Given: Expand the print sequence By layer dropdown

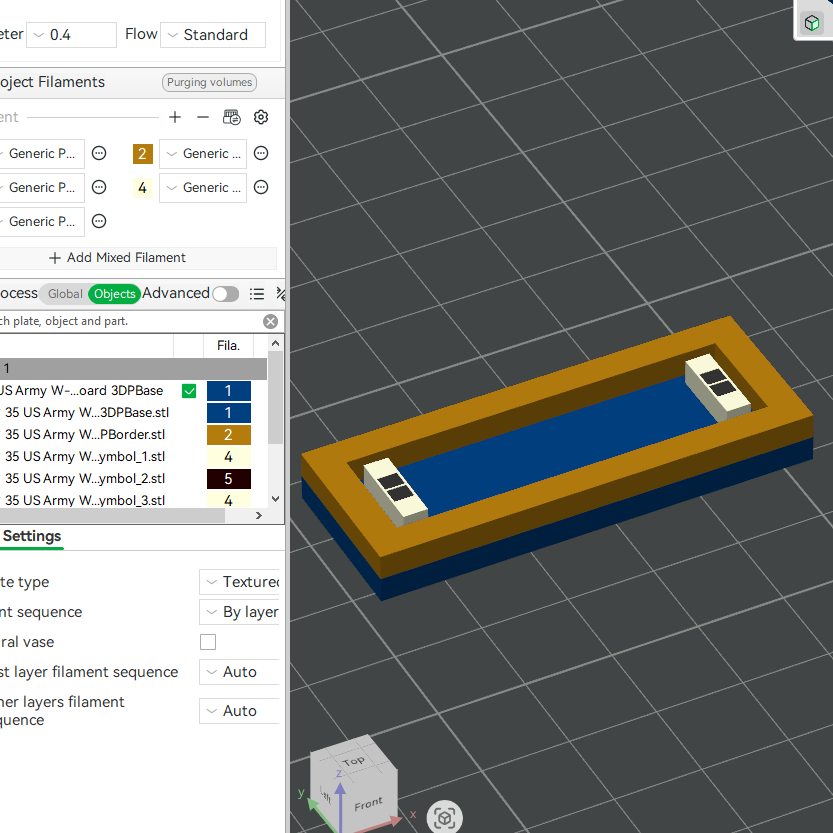Looking at the screenshot, I should pos(240,612).
